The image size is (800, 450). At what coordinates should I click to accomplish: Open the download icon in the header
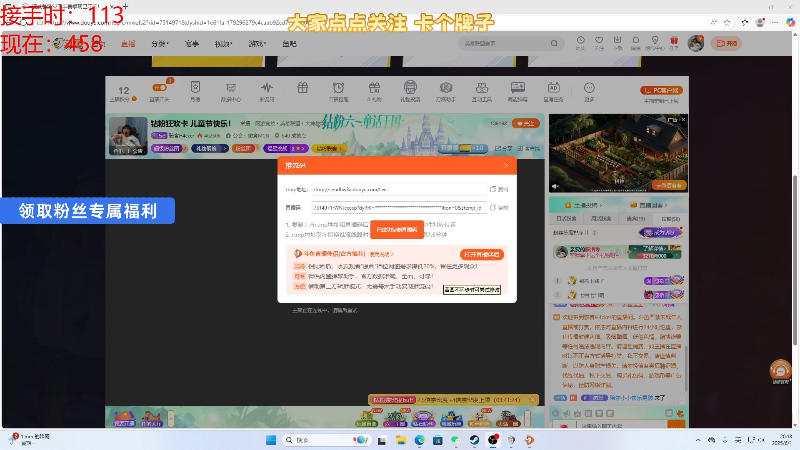pos(617,42)
